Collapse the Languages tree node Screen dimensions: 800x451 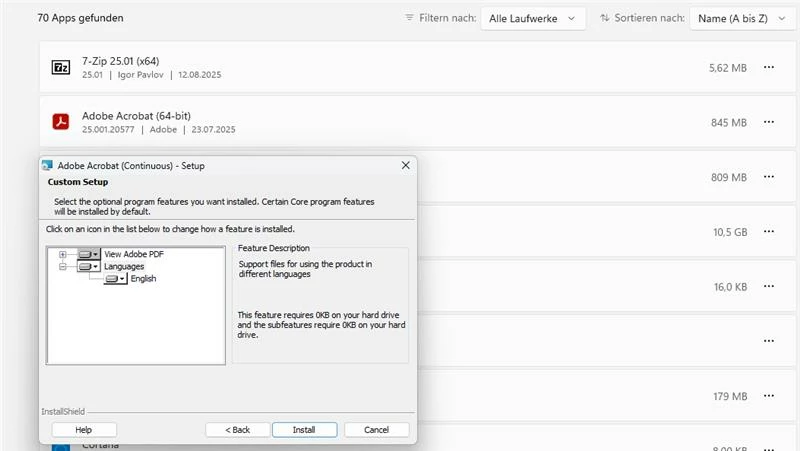coord(62,266)
